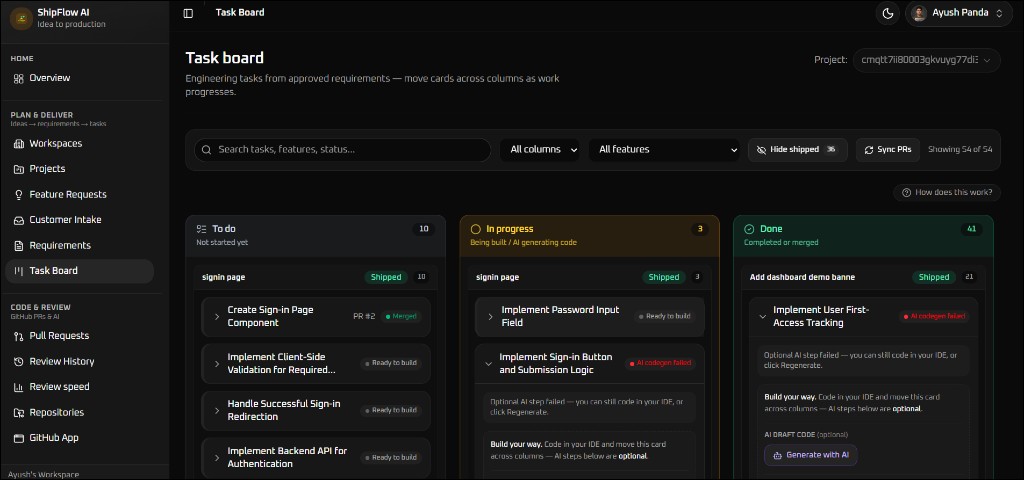Click the Task Board breadcrumb title
This screenshot has height=480, width=1024.
240,12
